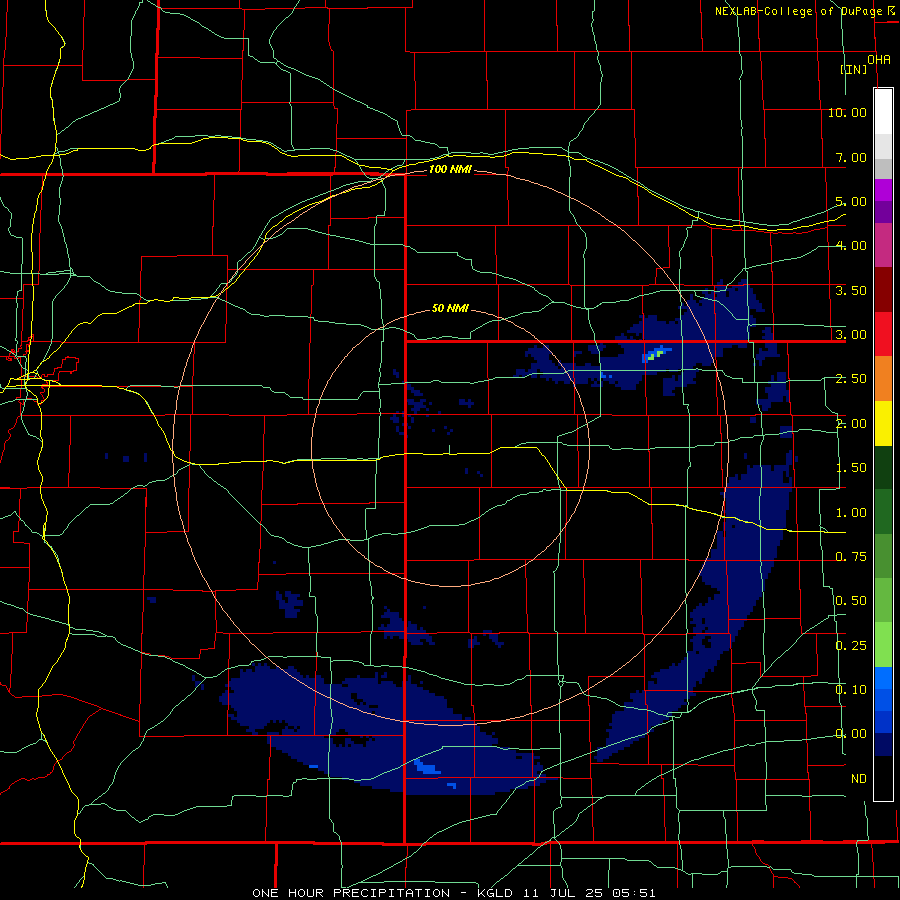Screen dimensions: 900x900
Task: Select the 1.50 legend value
Action: click(851, 468)
